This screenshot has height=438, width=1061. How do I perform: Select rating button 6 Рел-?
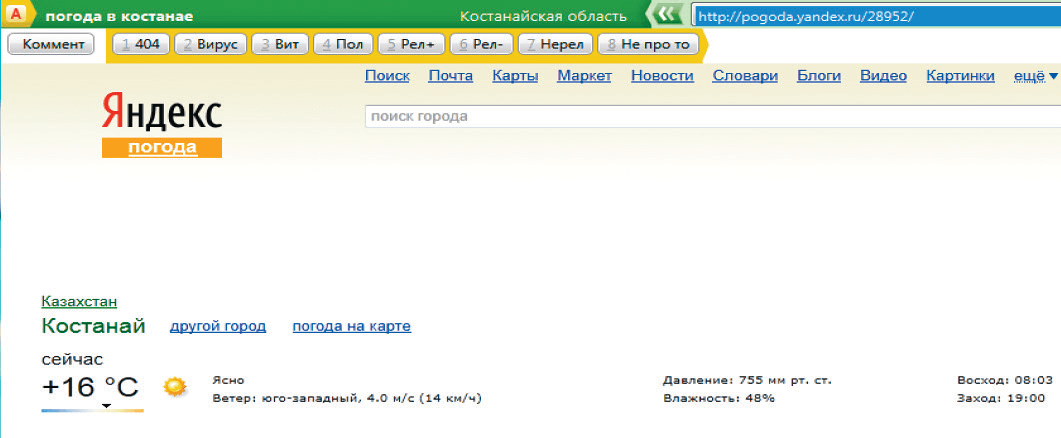point(481,45)
